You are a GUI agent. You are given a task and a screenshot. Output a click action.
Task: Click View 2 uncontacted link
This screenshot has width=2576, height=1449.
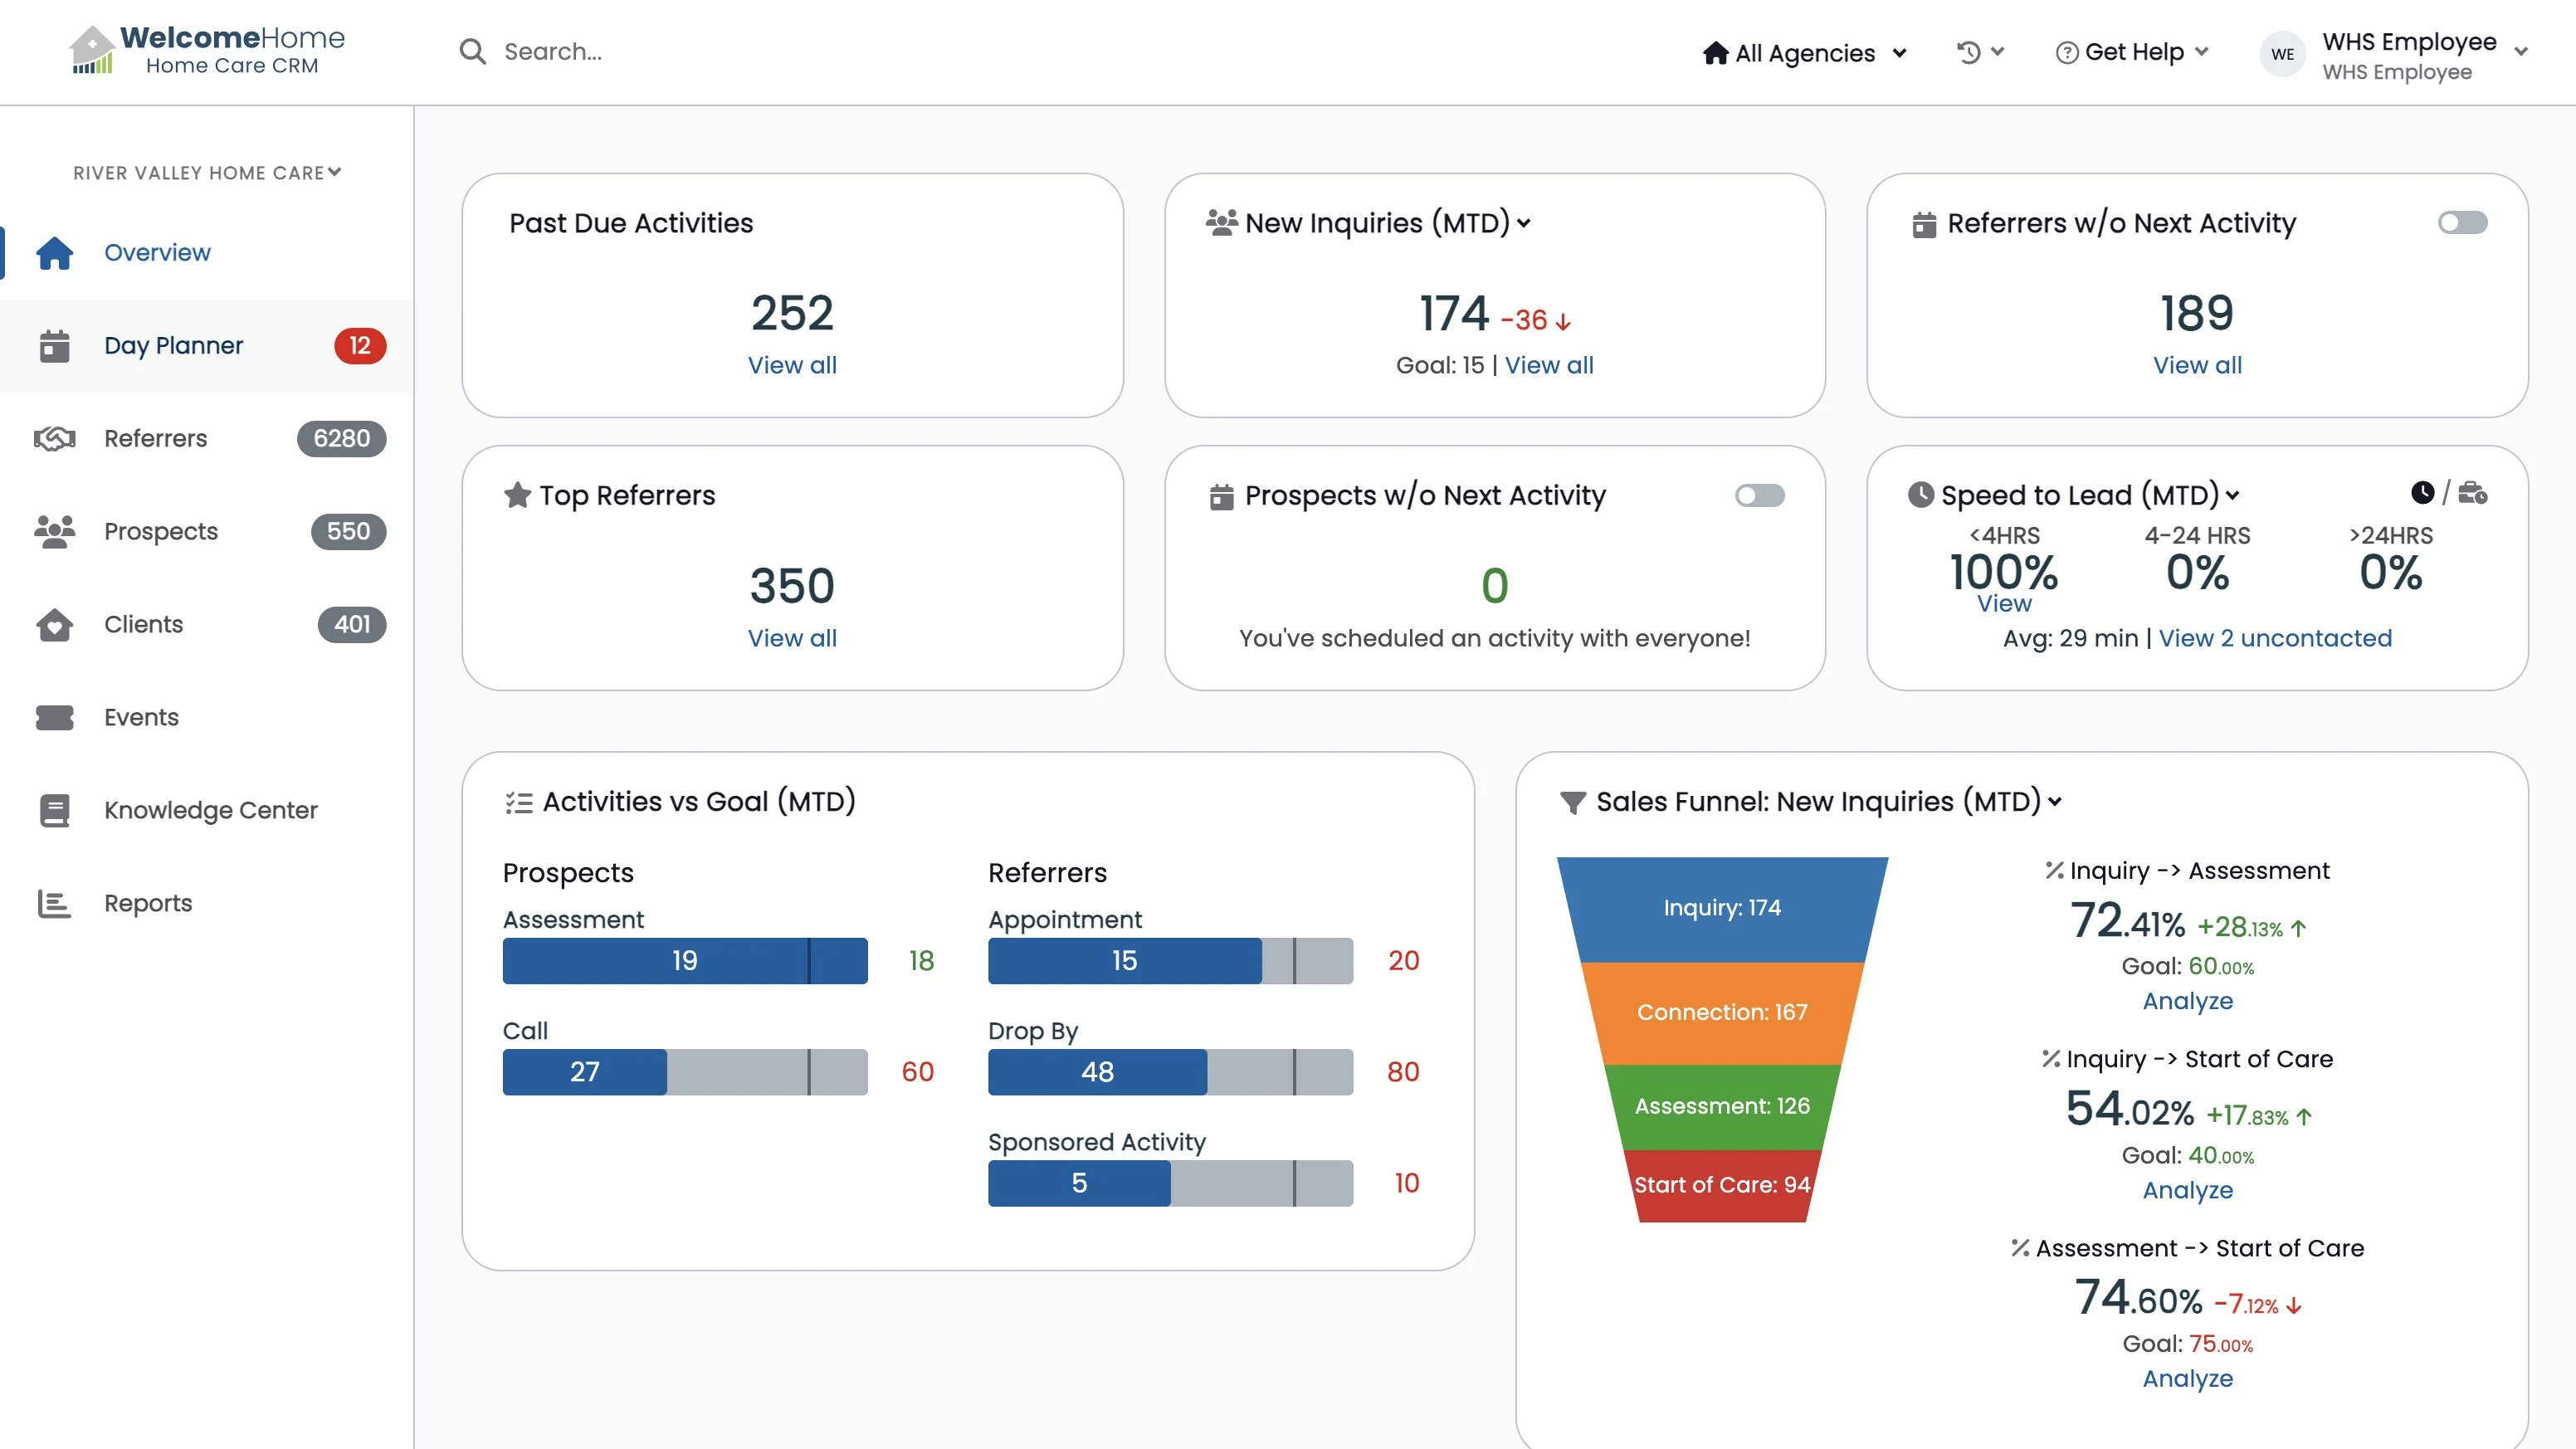click(x=2275, y=638)
